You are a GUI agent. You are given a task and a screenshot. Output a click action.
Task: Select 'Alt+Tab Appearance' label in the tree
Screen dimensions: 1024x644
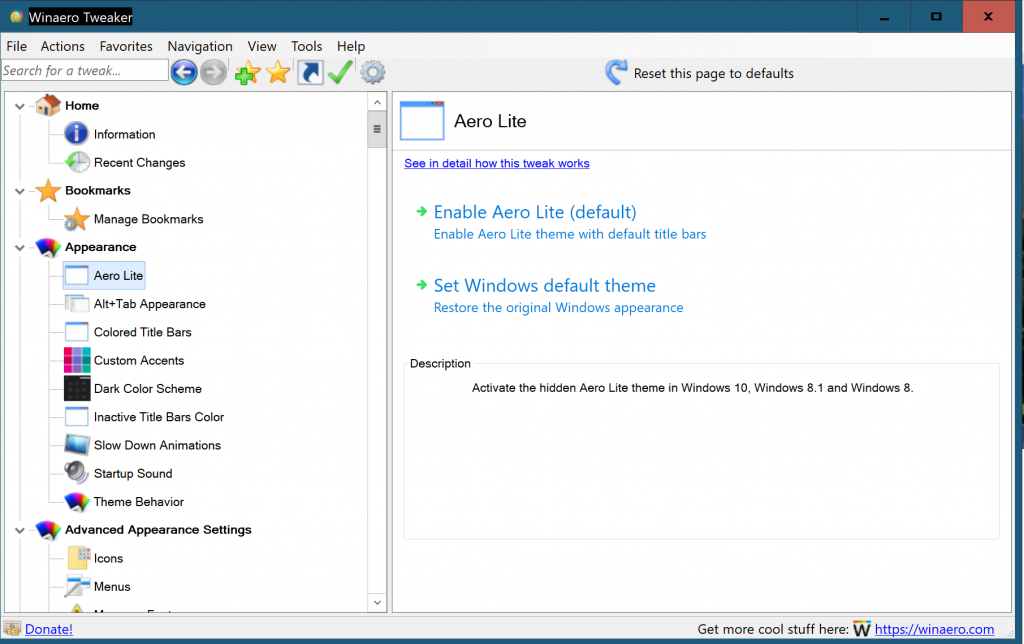(150, 304)
